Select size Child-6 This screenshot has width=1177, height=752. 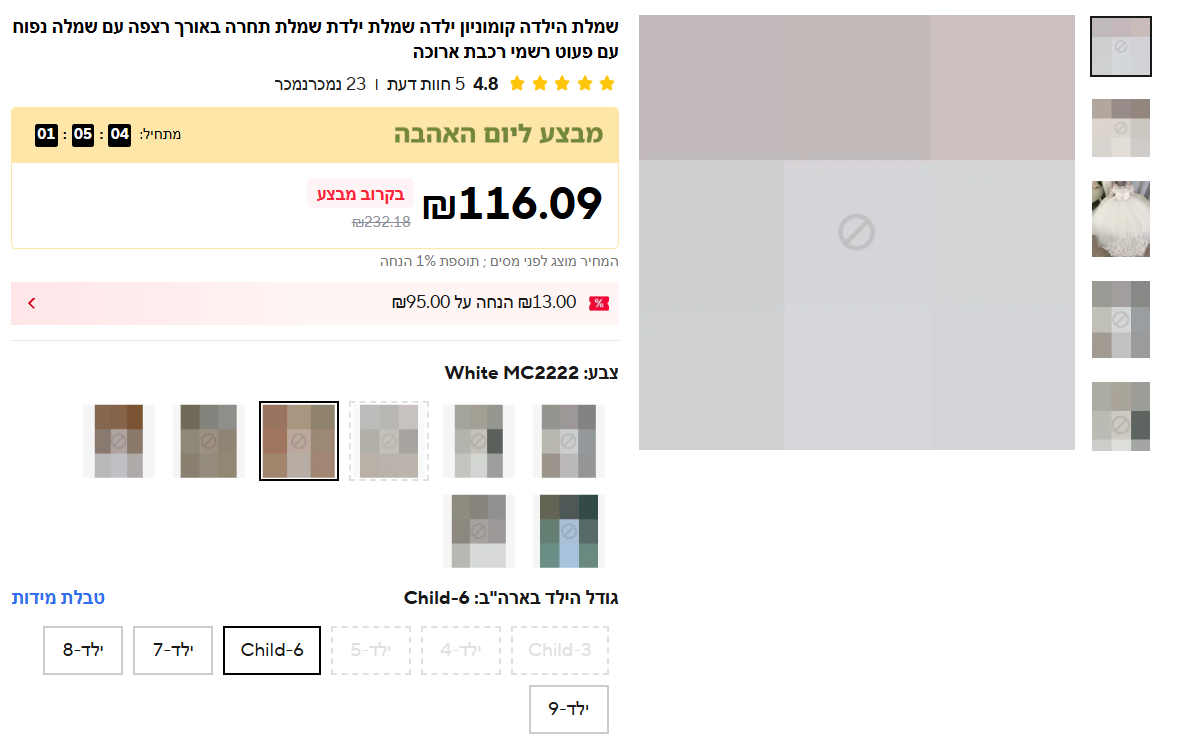click(272, 650)
